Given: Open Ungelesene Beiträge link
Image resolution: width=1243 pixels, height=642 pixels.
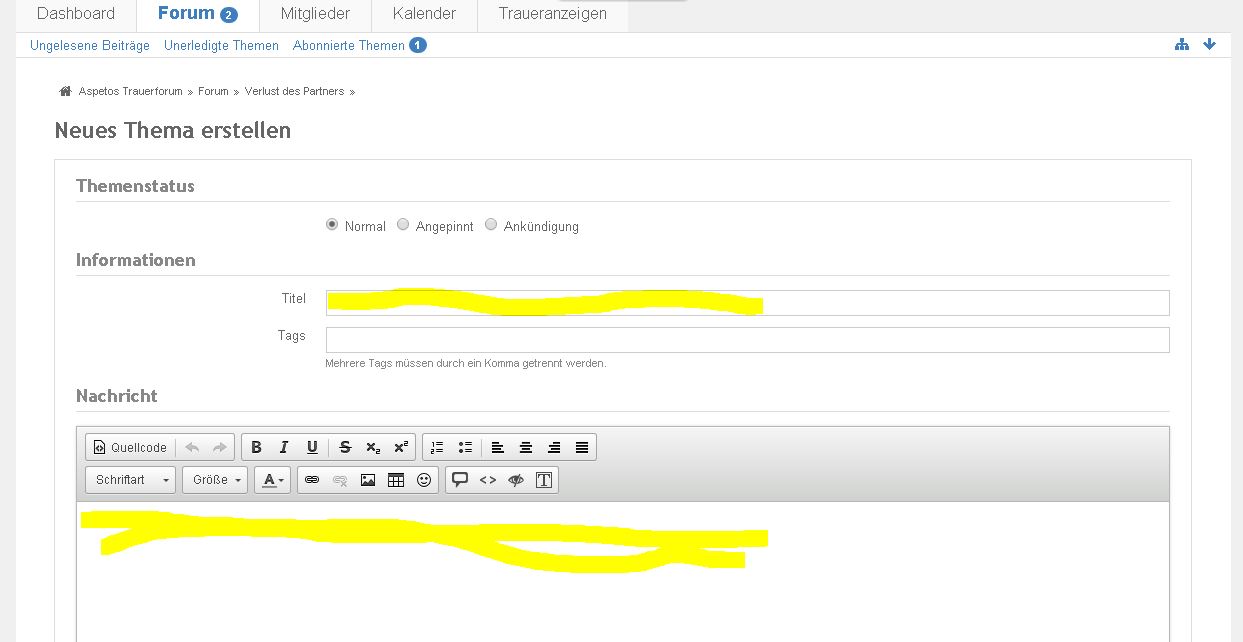Looking at the screenshot, I should coord(90,46).
